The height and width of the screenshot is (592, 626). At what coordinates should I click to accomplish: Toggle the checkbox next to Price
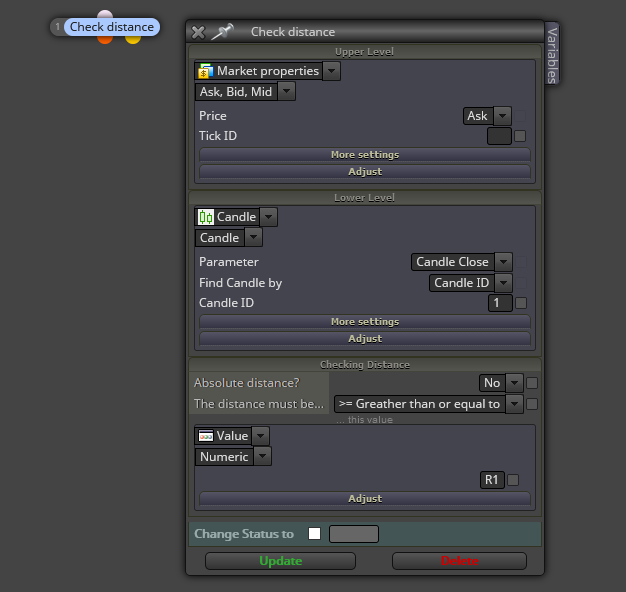point(520,116)
